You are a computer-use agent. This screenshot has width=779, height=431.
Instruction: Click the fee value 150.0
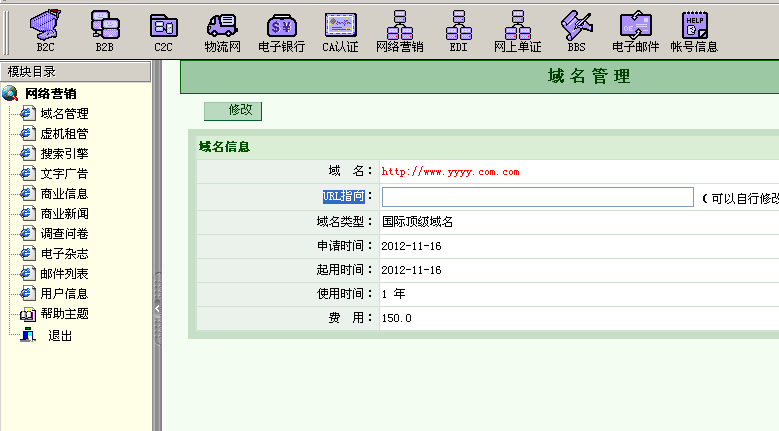tap(396, 318)
